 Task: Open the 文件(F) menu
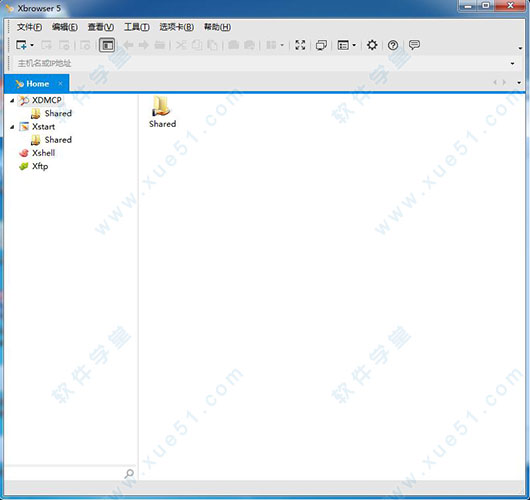point(29,27)
